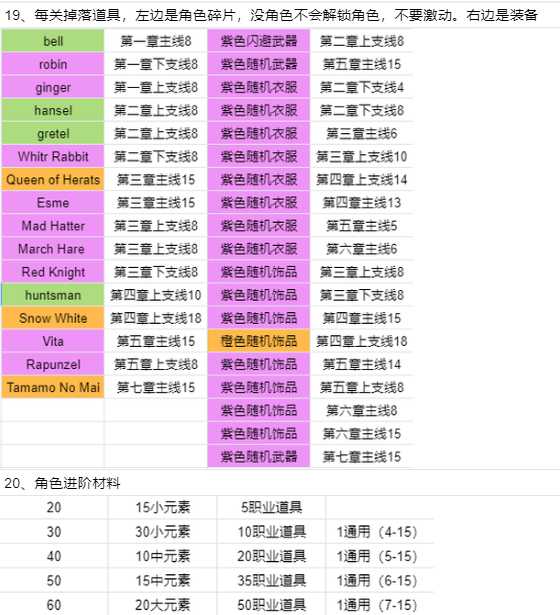Image resolution: width=560 pixels, height=615 pixels.
Task: Select the 'Whitr Rabbit' cell
Action: [x=53, y=156]
